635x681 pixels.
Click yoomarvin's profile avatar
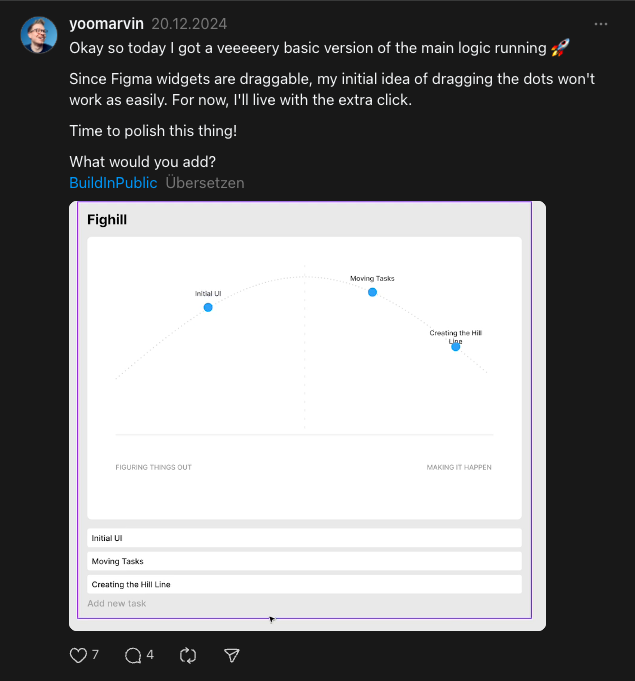click(39, 35)
